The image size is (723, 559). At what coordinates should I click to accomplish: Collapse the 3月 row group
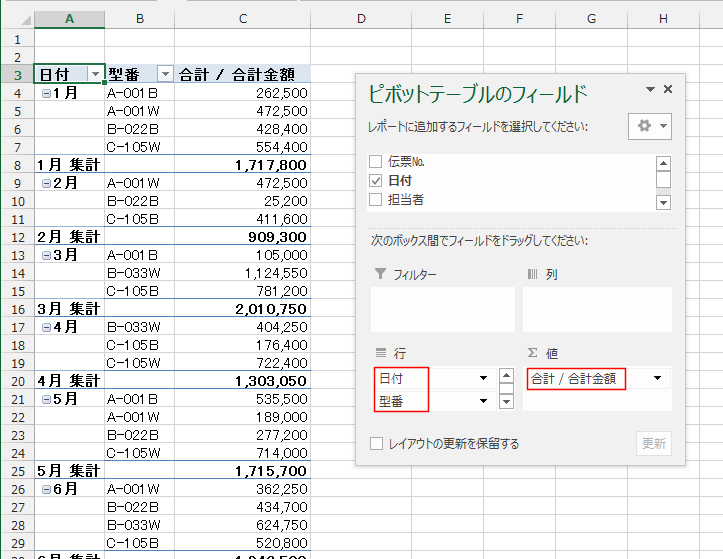pos(47,255)
